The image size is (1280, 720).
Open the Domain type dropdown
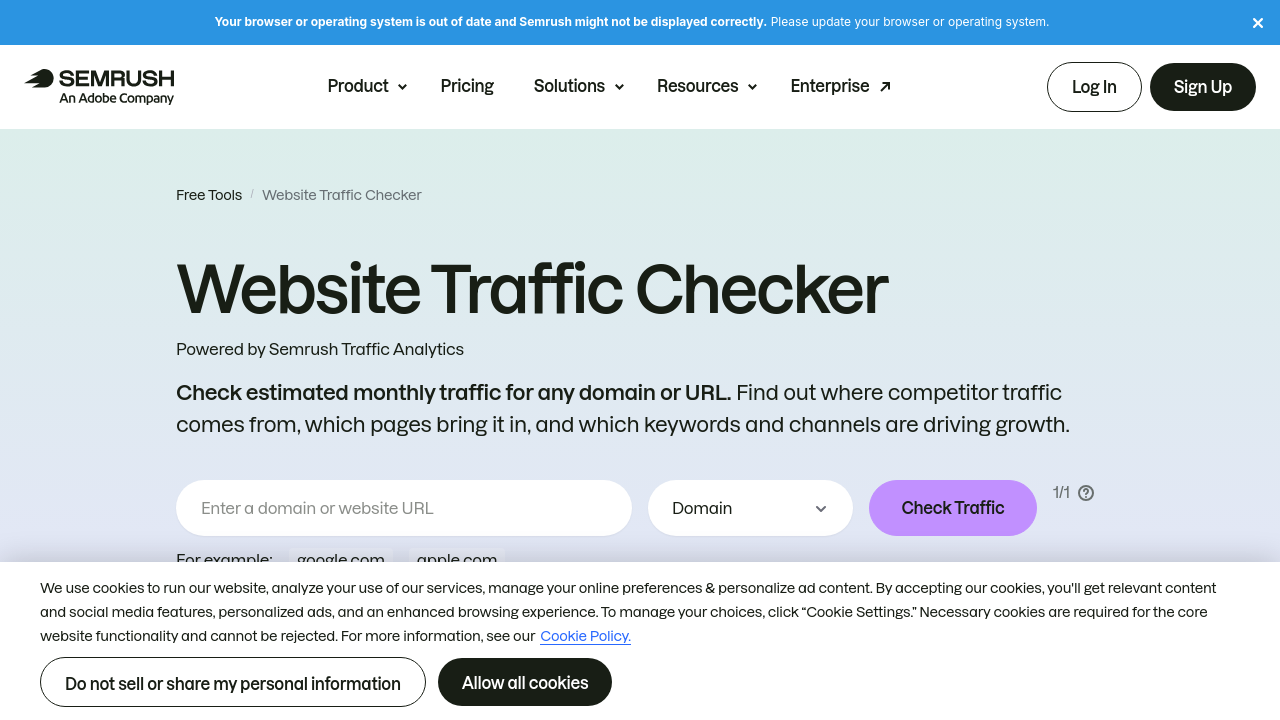pos(750,508)
